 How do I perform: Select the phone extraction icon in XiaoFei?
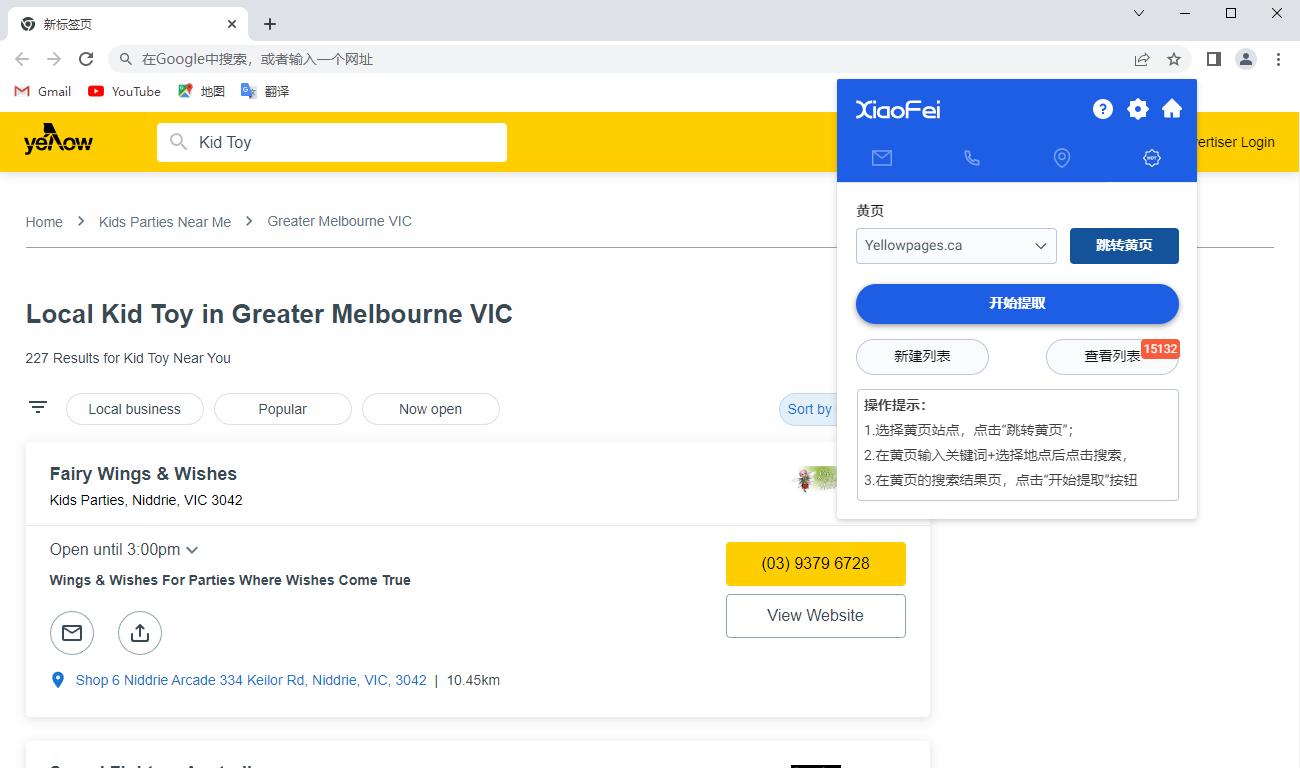971,157
